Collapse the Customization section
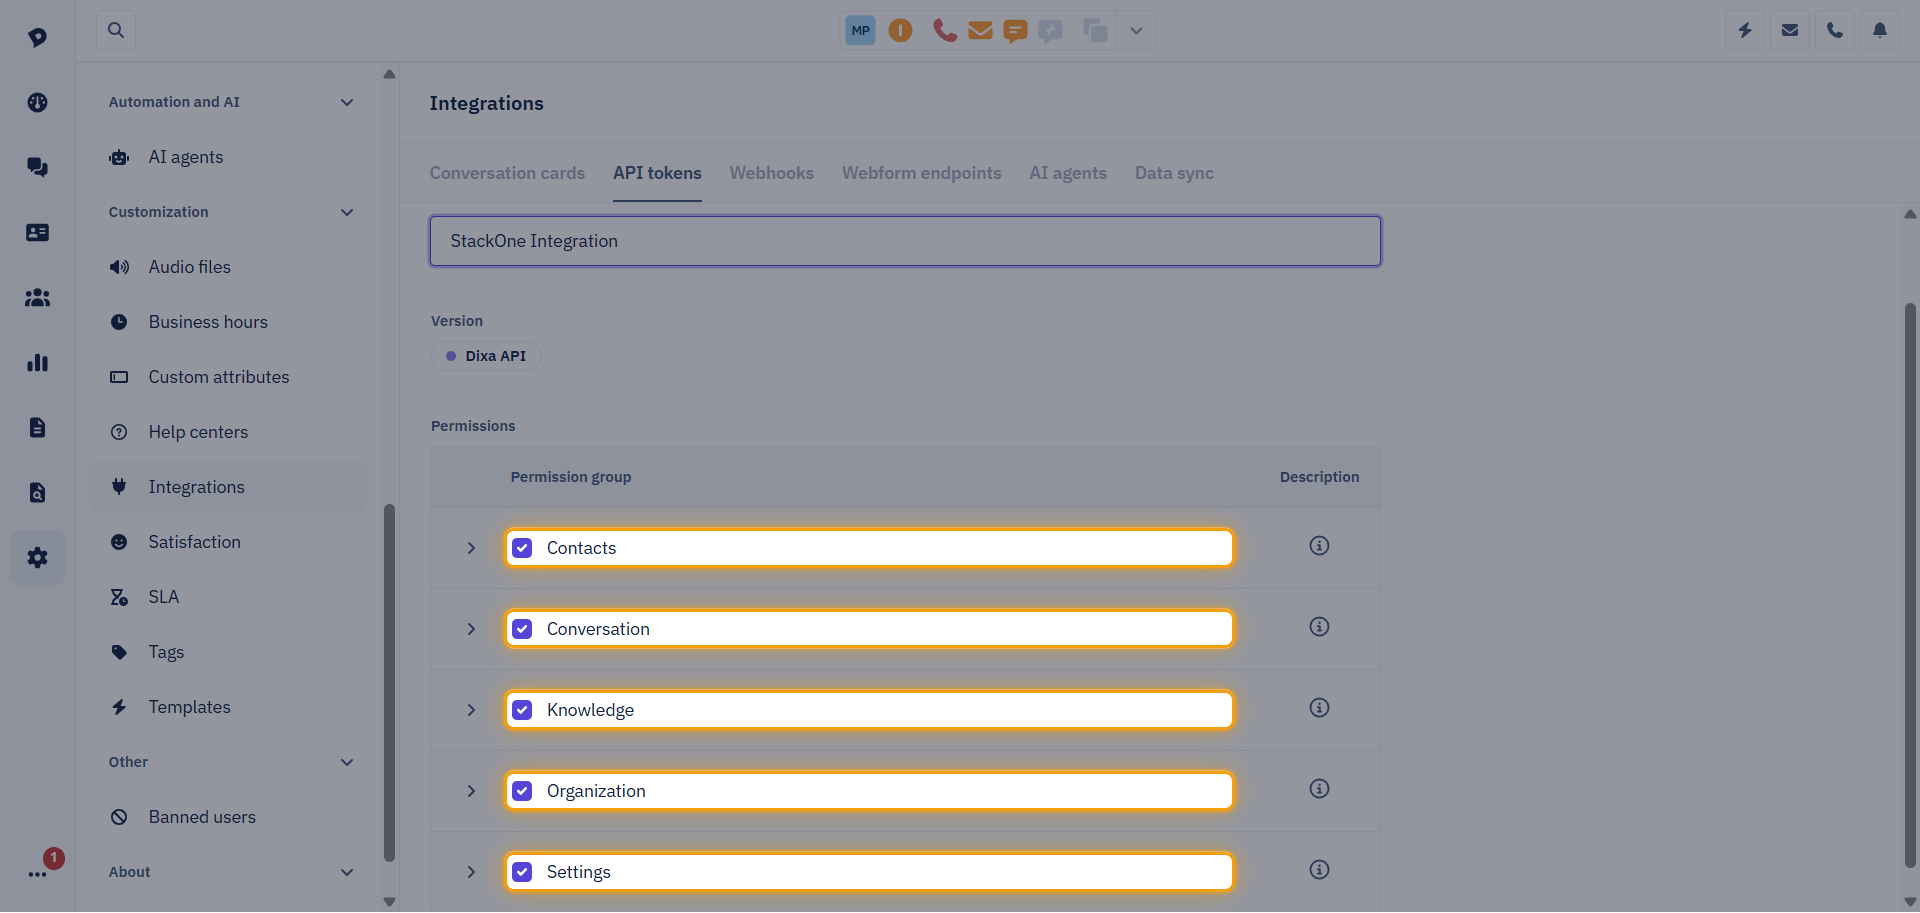 (x=347, y=212)
